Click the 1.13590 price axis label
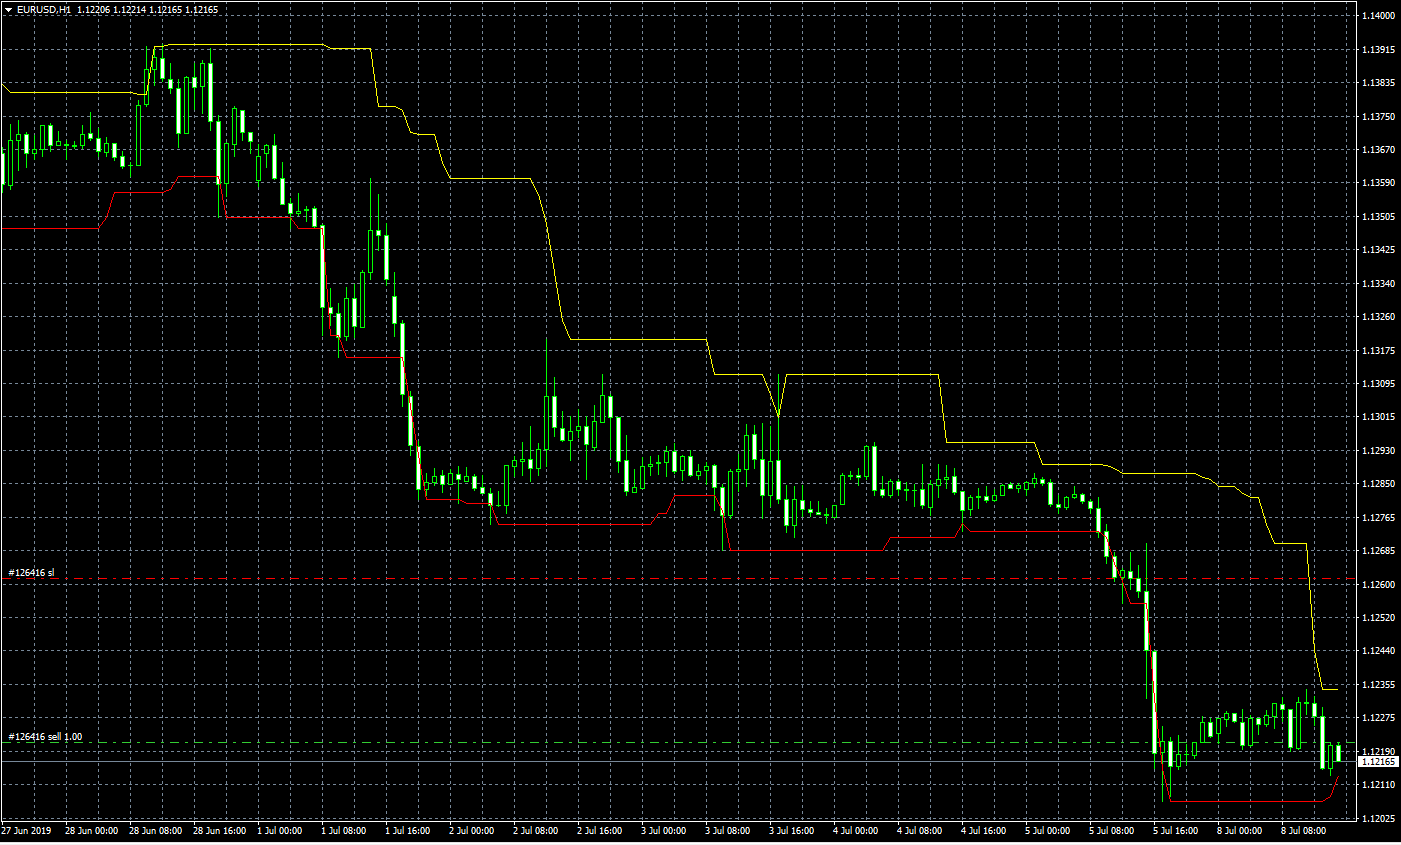This screenshot has width=1401, height=845. tap(1378, 183)
